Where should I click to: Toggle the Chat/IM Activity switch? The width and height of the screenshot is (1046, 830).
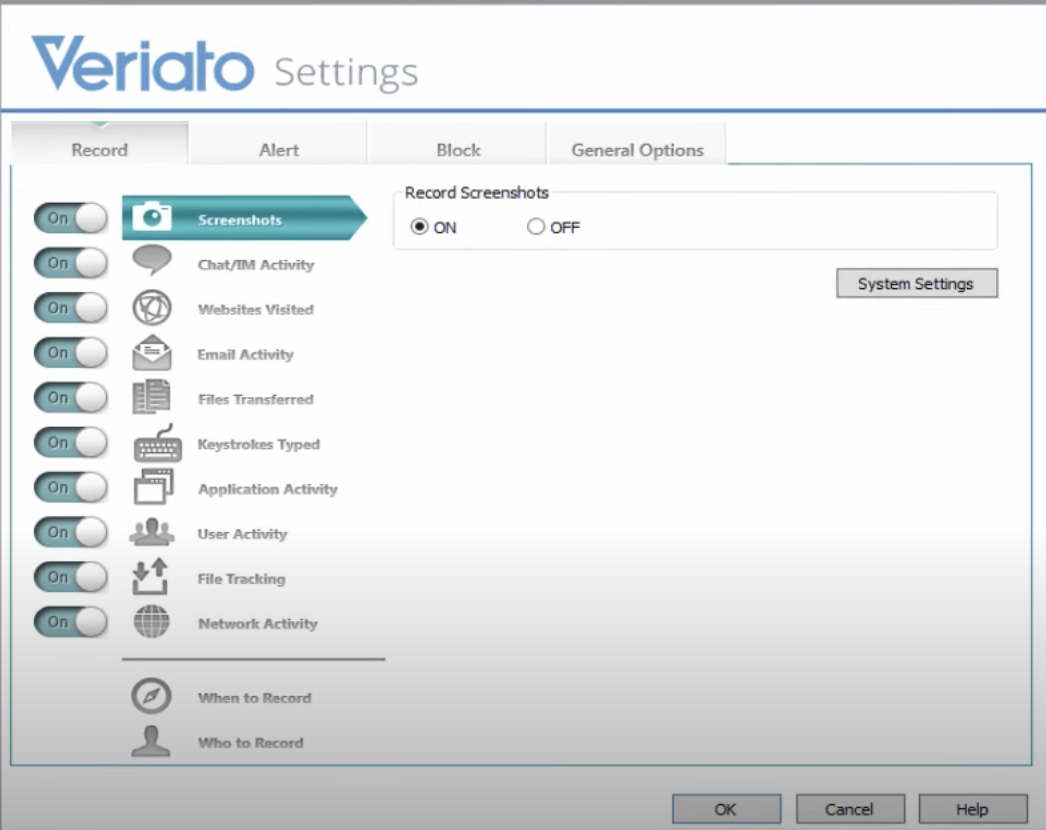click(x=71, y=263)
